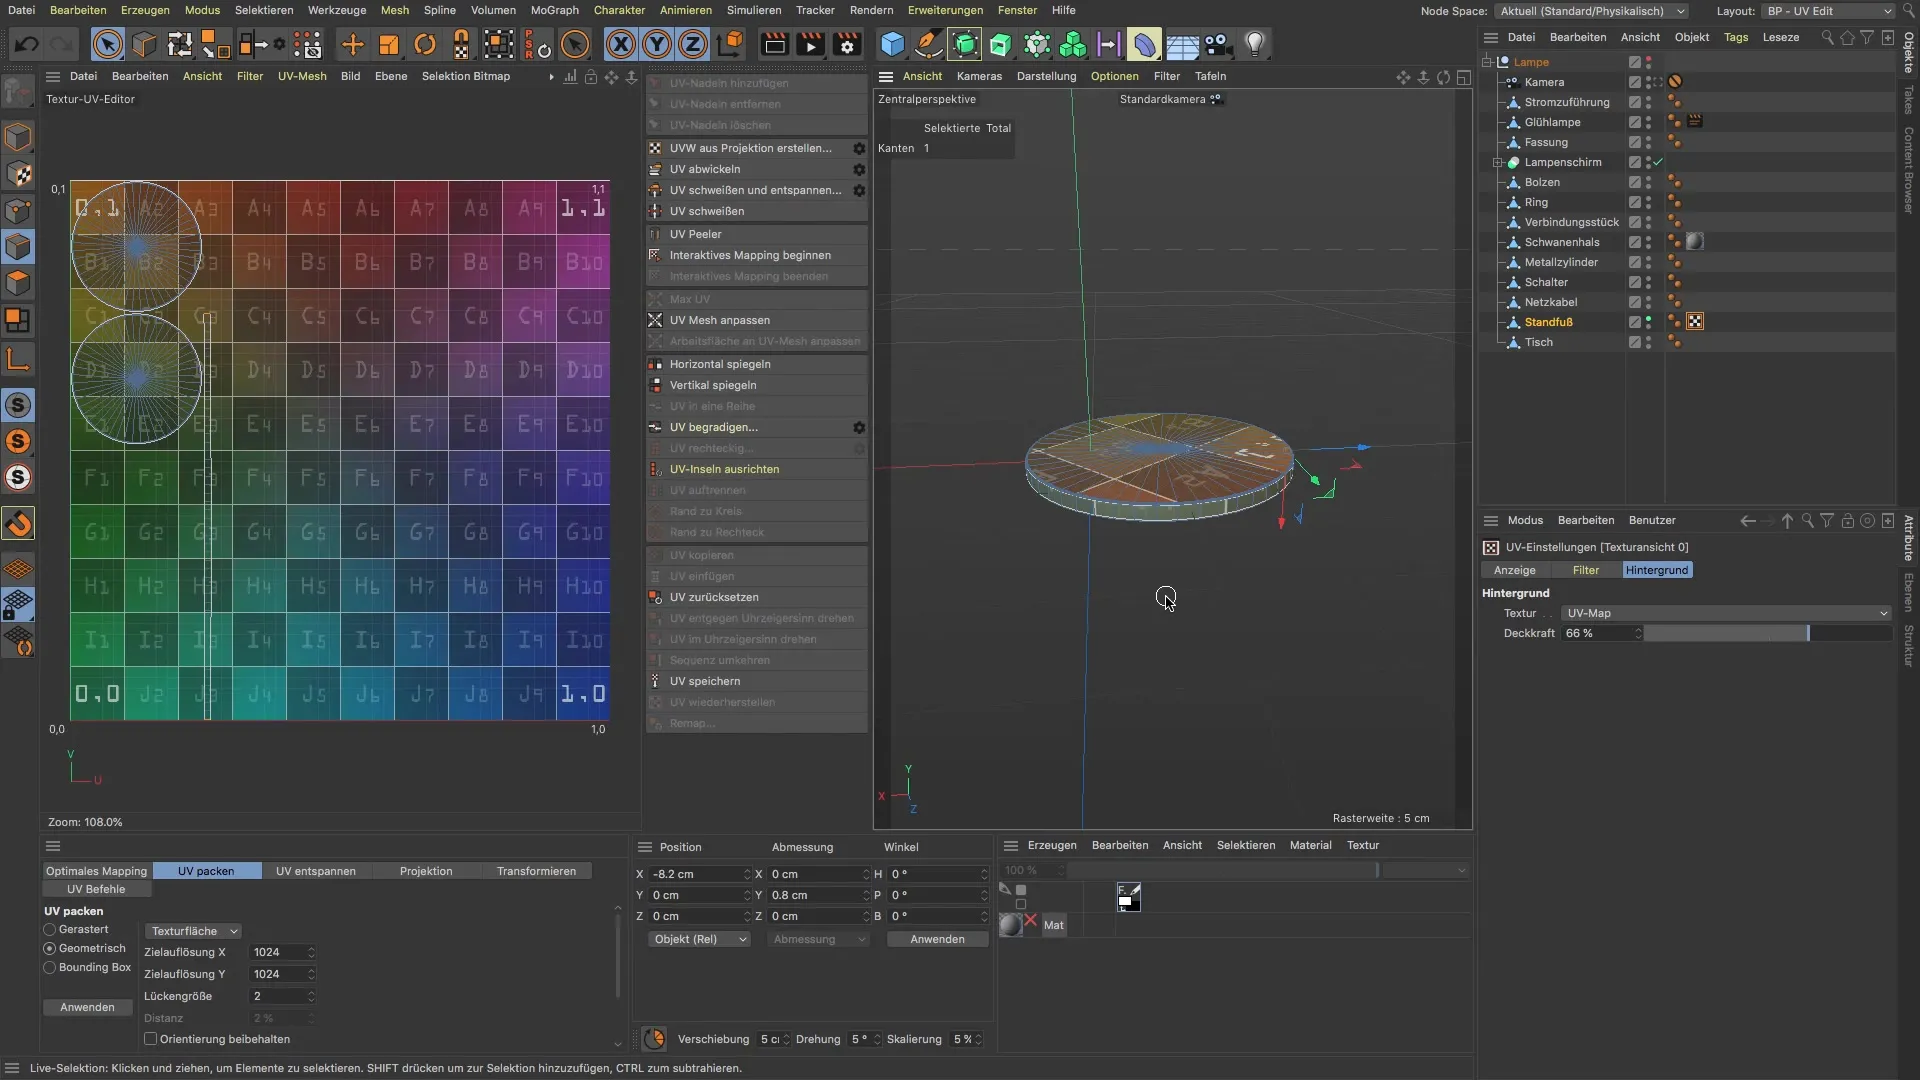This screenshot has height=1080, width=1920.
Task: Toggle the Z axis lock icon
Action: pyautogui.click(x=693, y=45)
